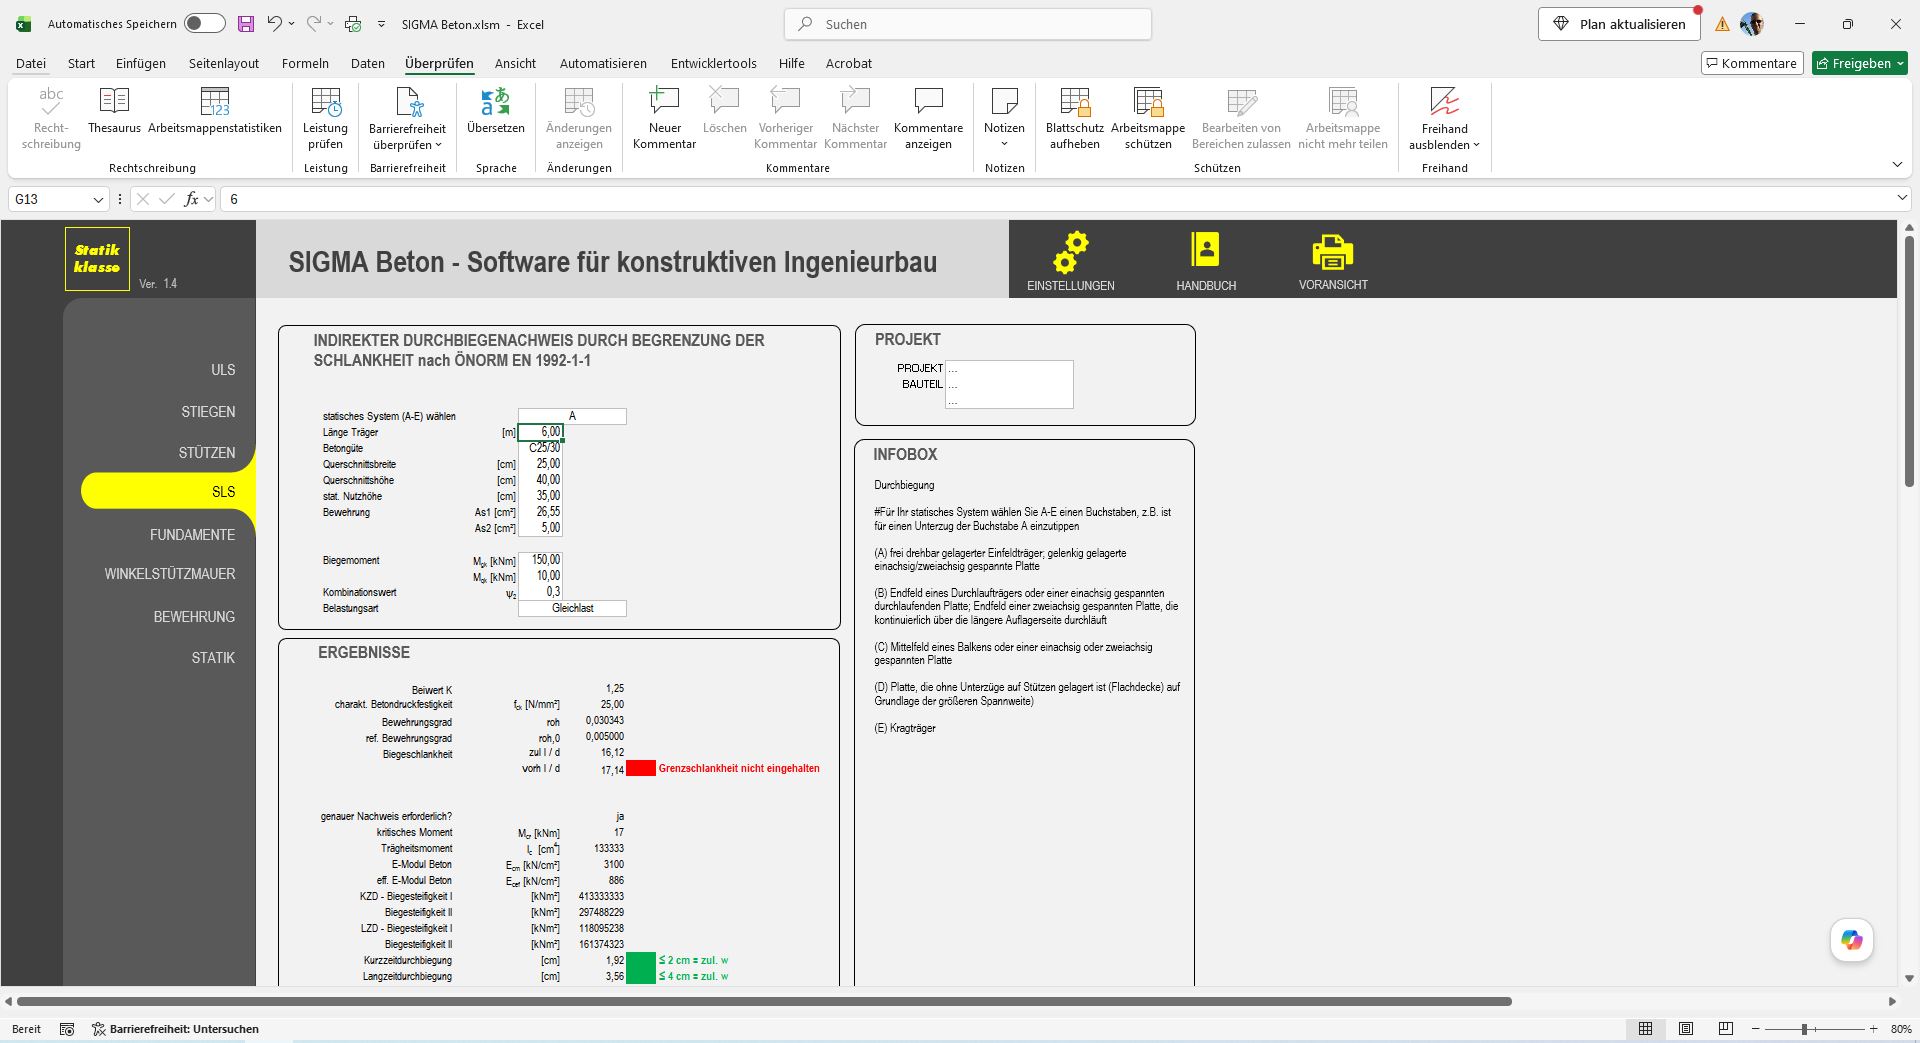The width and height of the screenshot is (1920, 1043).
Task: Click the Suchen search box
Action: click(x=968, y=24)
